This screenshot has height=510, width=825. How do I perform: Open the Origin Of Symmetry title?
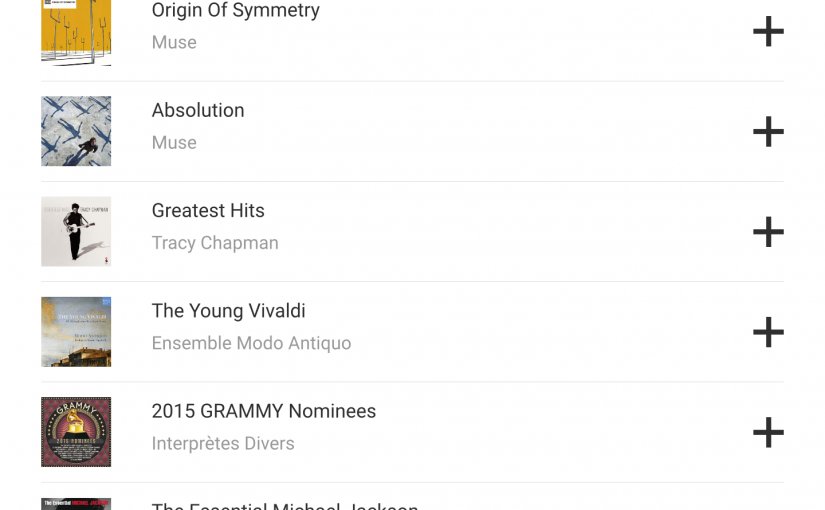tap(236, 11)
